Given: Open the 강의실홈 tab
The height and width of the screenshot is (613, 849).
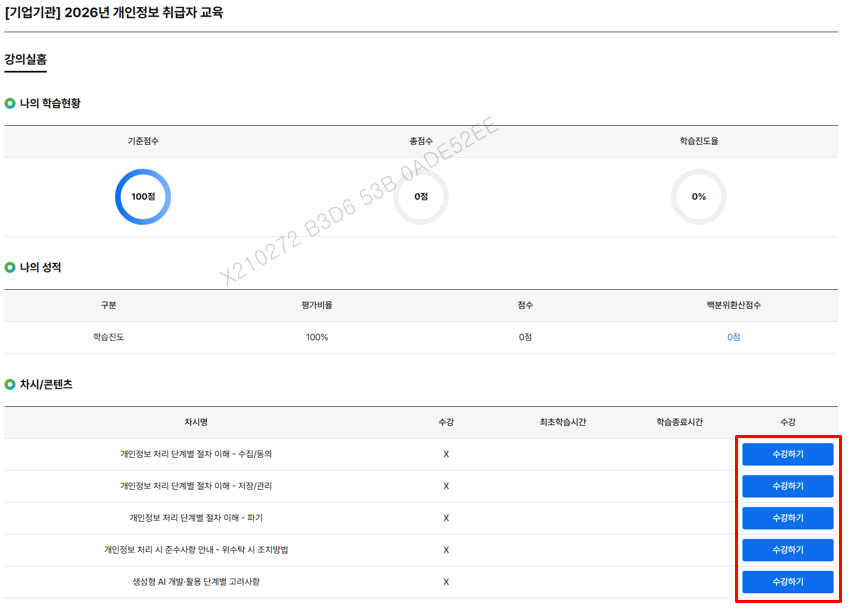Looking at the screenshot, I should pos(25,60).
